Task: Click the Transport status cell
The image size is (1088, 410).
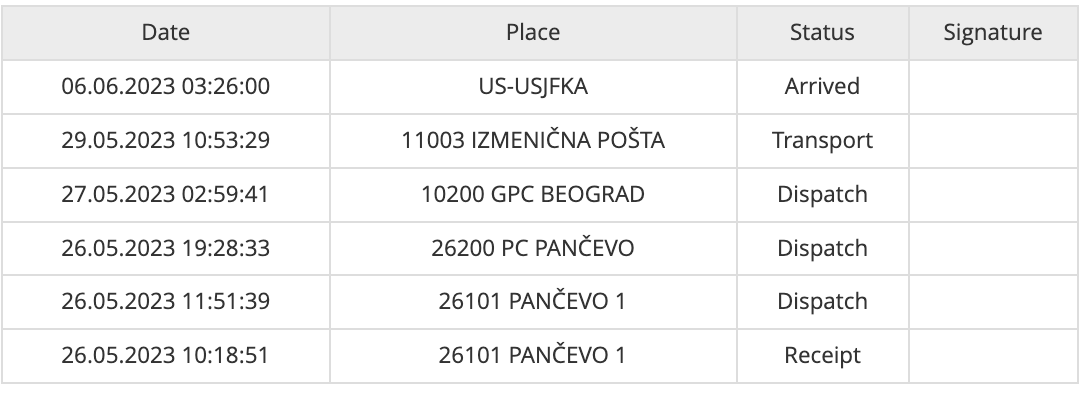Action: (822, 141)
